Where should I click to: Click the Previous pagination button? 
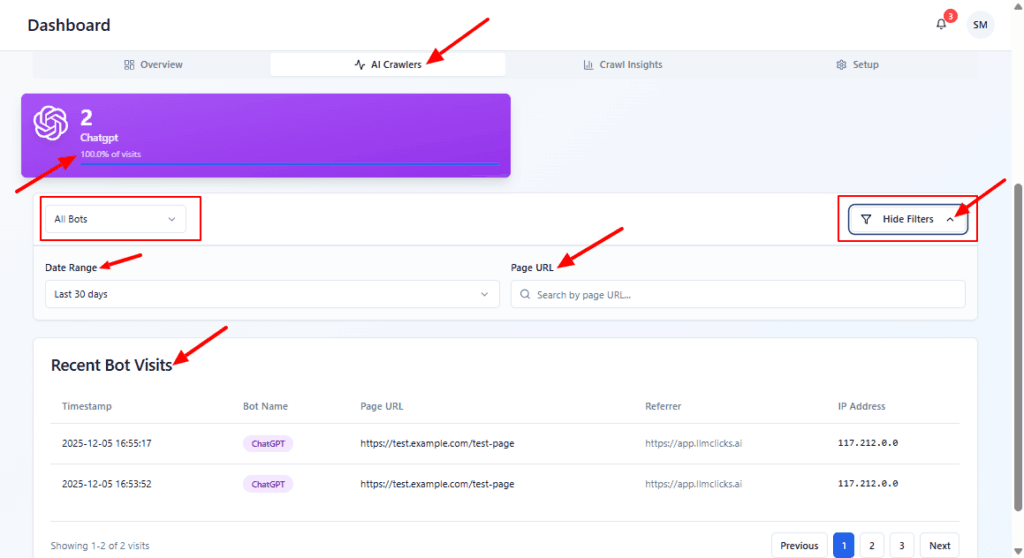coord(799,546)
